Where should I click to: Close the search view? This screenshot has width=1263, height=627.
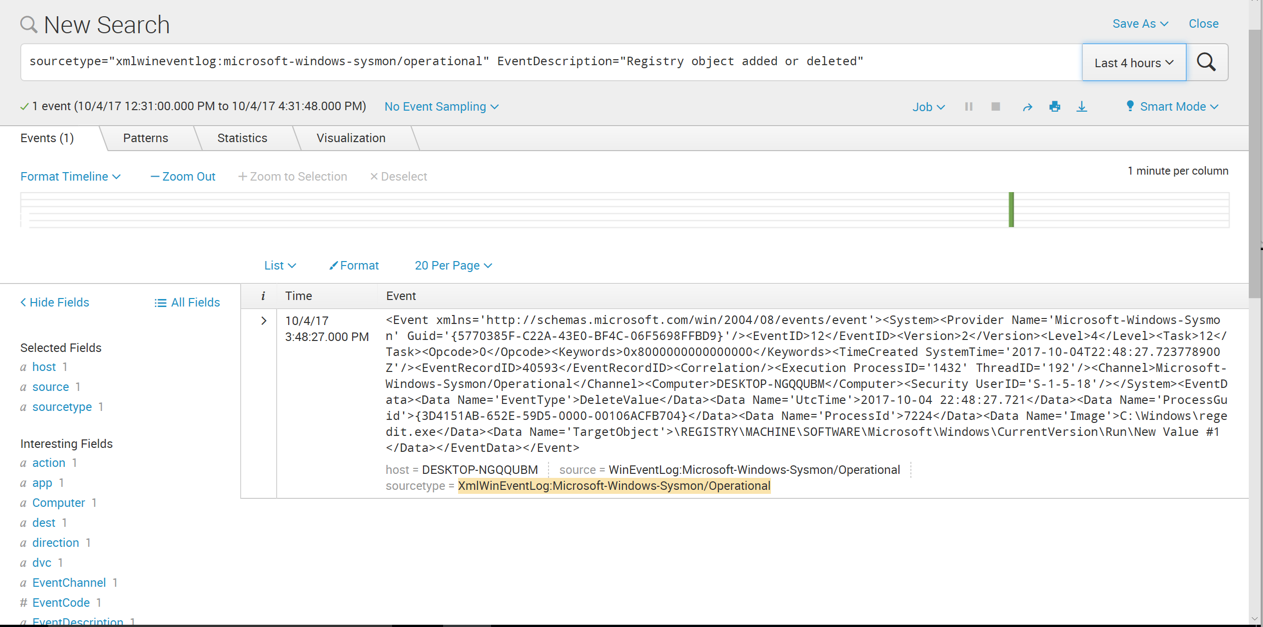pos(1203,23)
